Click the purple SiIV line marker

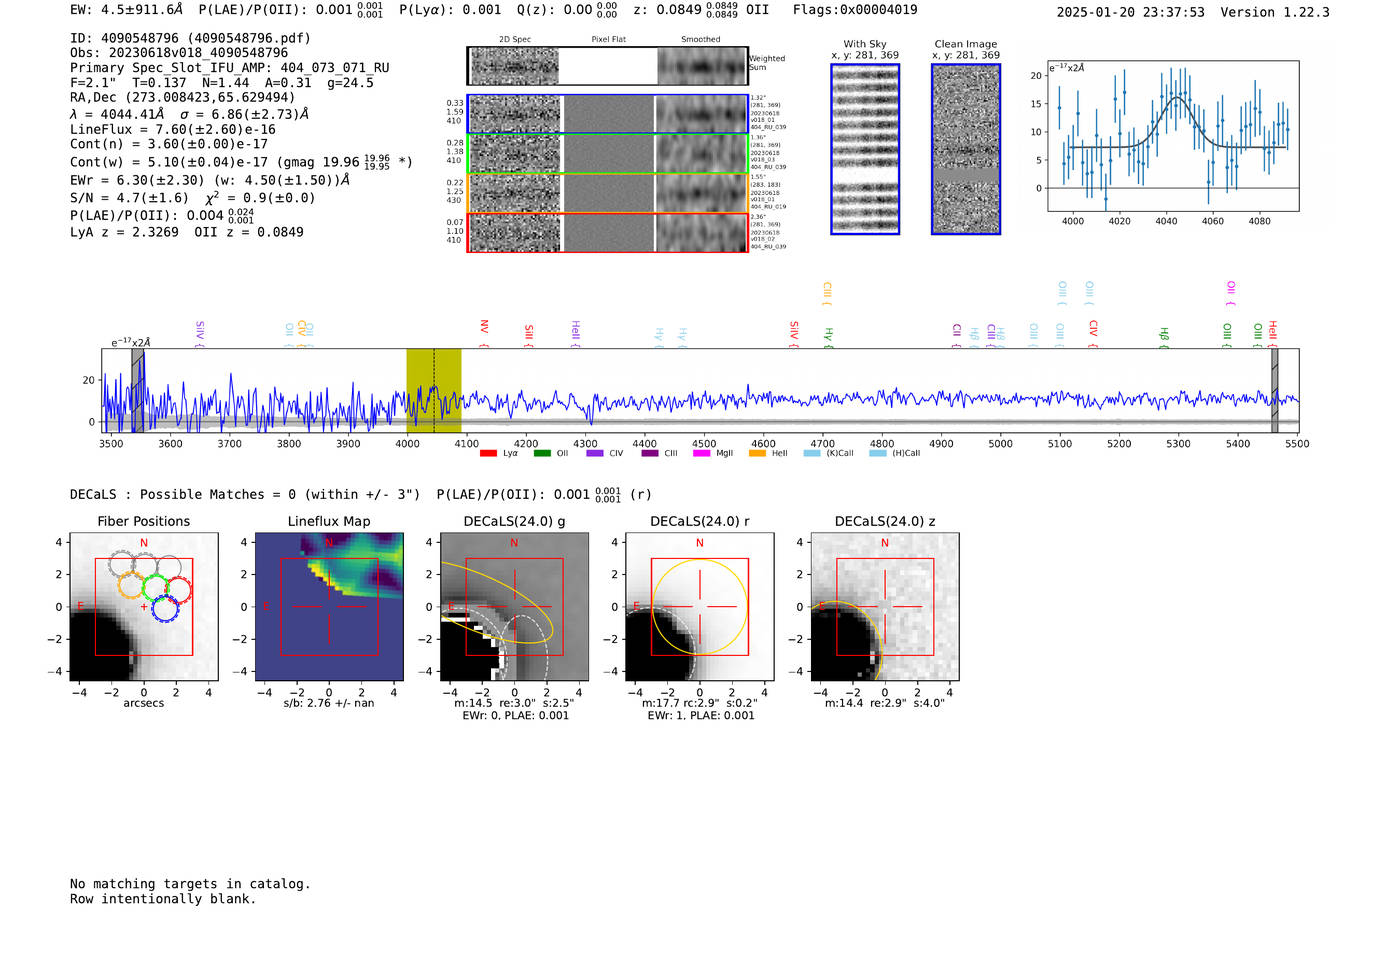click(200, 334)
